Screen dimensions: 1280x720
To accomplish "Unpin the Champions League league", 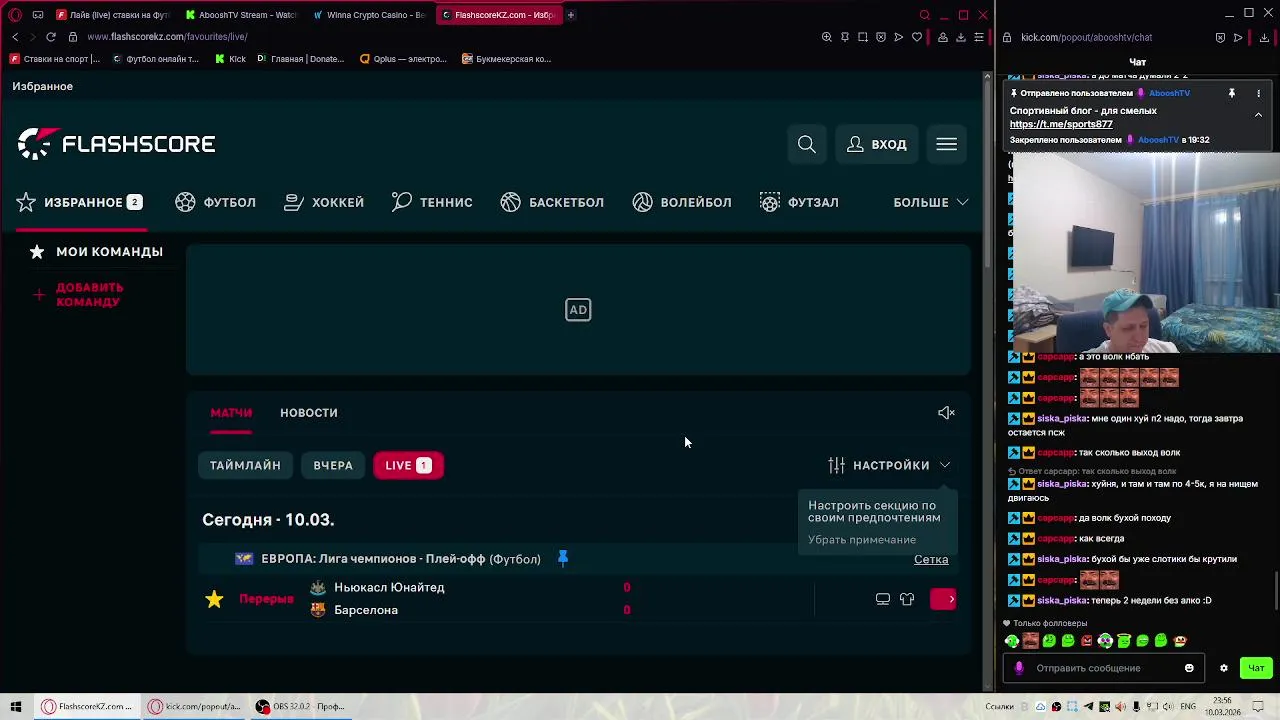I will (563, 558).
